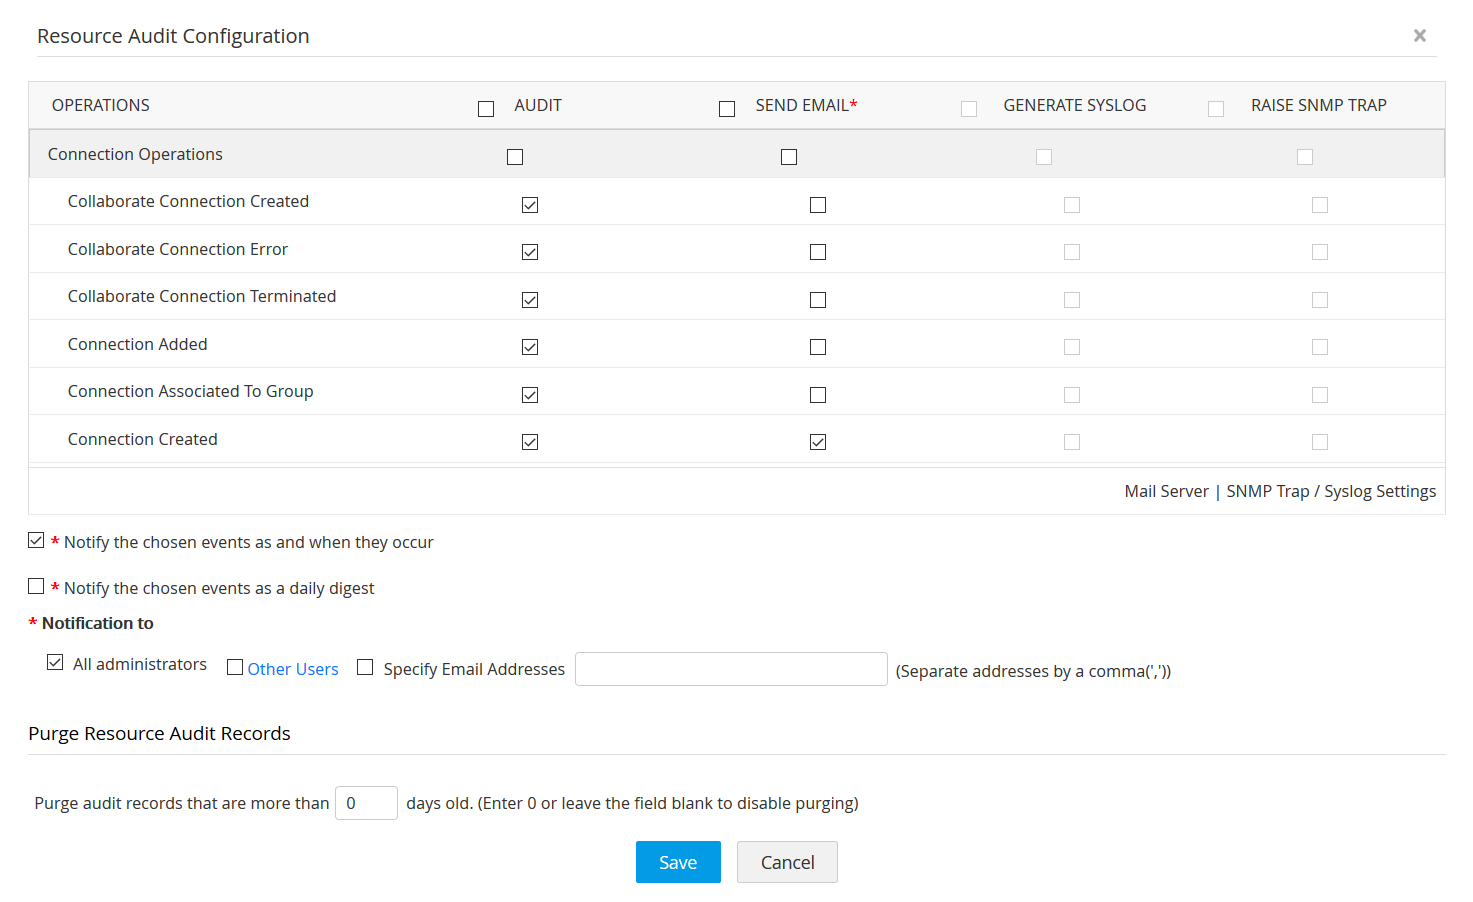Disable notify events as and when they occur
This screenshot has height=902, width=1473.
click(x=36, y=540)
